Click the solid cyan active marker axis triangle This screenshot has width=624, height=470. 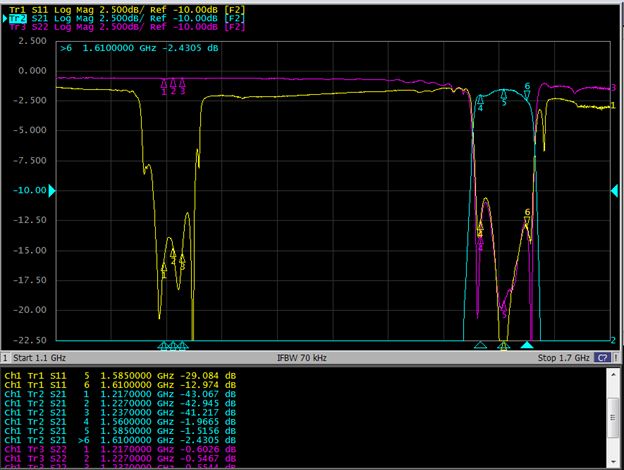(x=527, y=345)
